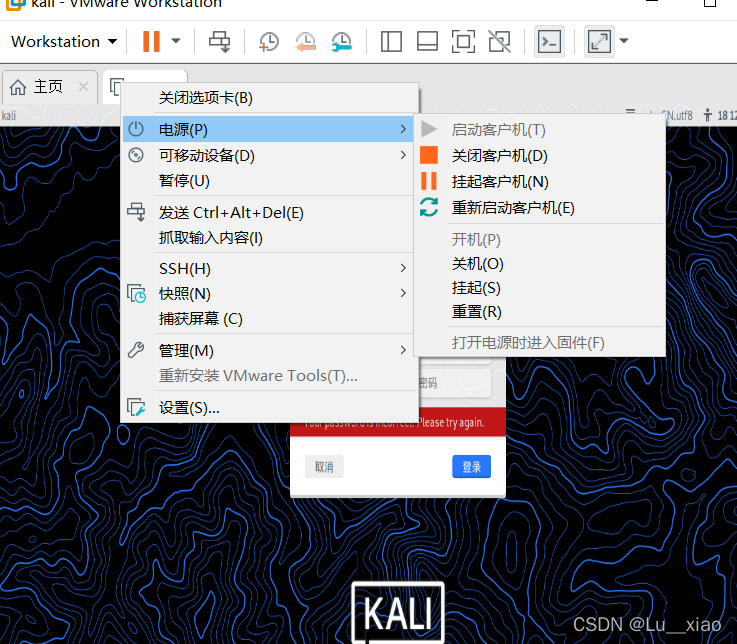Click the accessibility figure icon in Kali panel

(707, 115)
